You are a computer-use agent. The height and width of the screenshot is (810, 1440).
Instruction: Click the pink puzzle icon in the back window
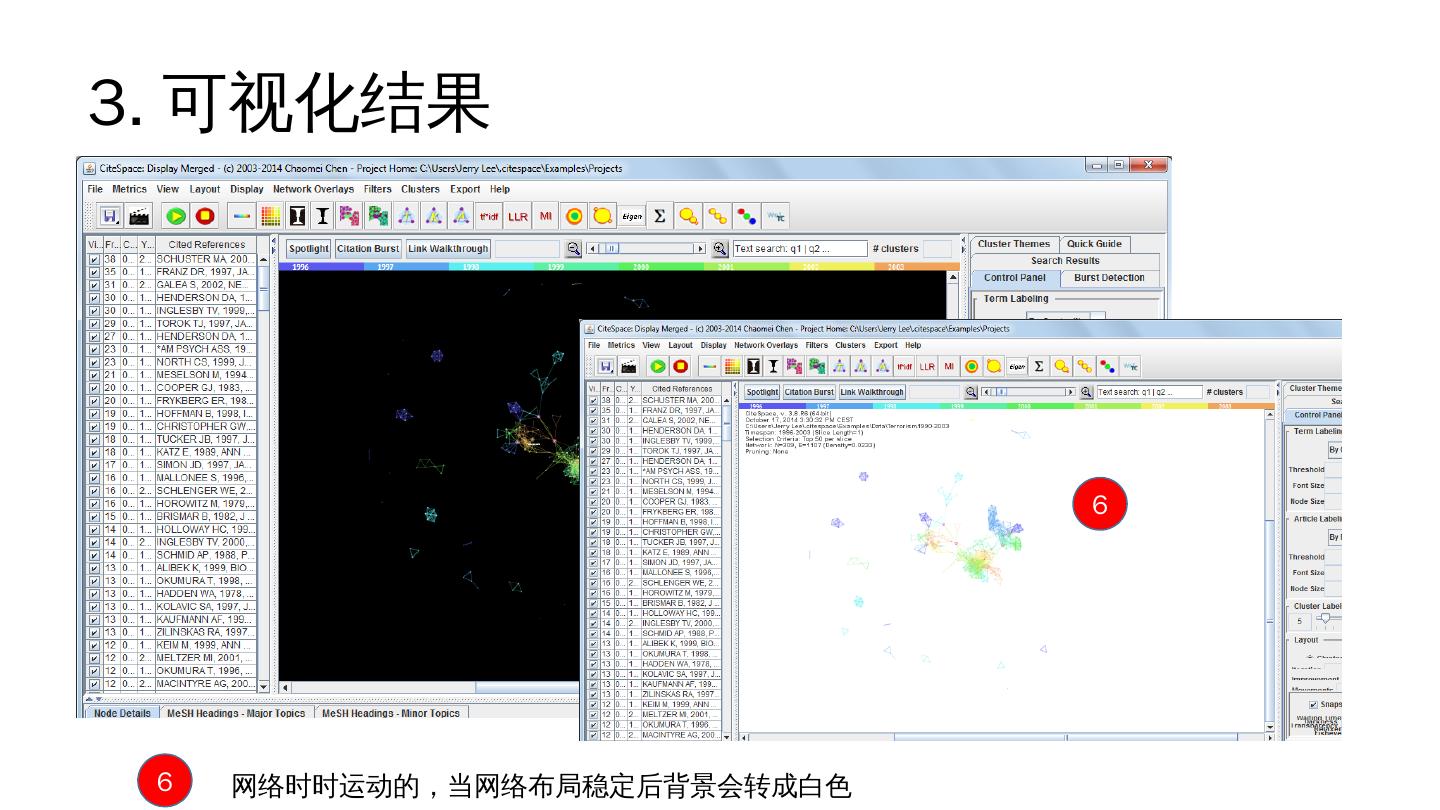click(x=349, y=216)
